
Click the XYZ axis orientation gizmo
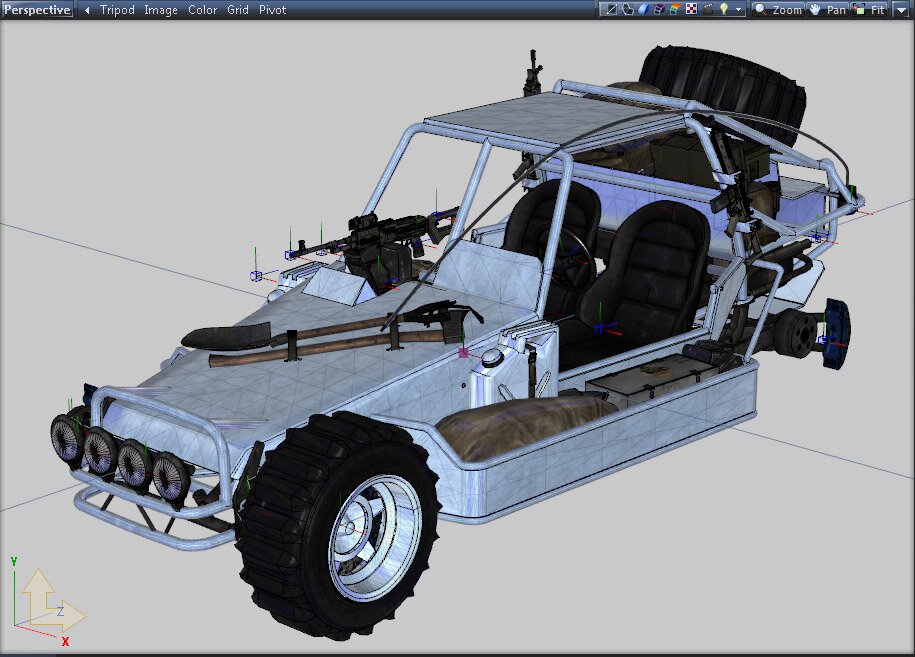pyautogui.click(x=45, y=600)
